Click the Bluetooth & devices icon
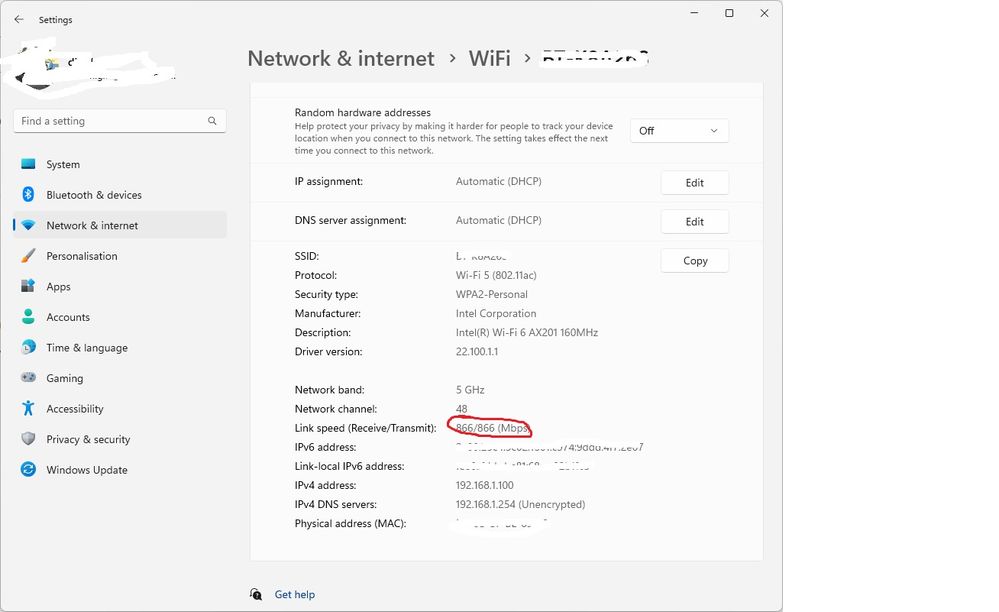This screenshot has width=999, height=612. [x=28, y=195]
